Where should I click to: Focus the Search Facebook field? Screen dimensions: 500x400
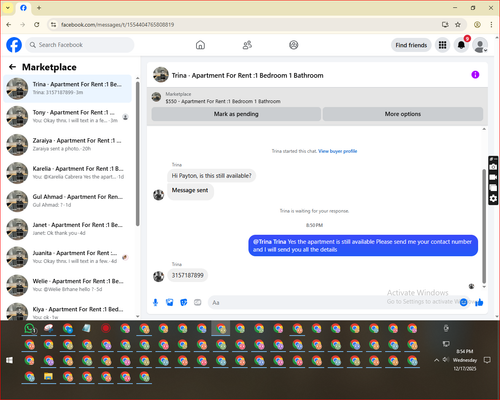(x=80, y=45)
